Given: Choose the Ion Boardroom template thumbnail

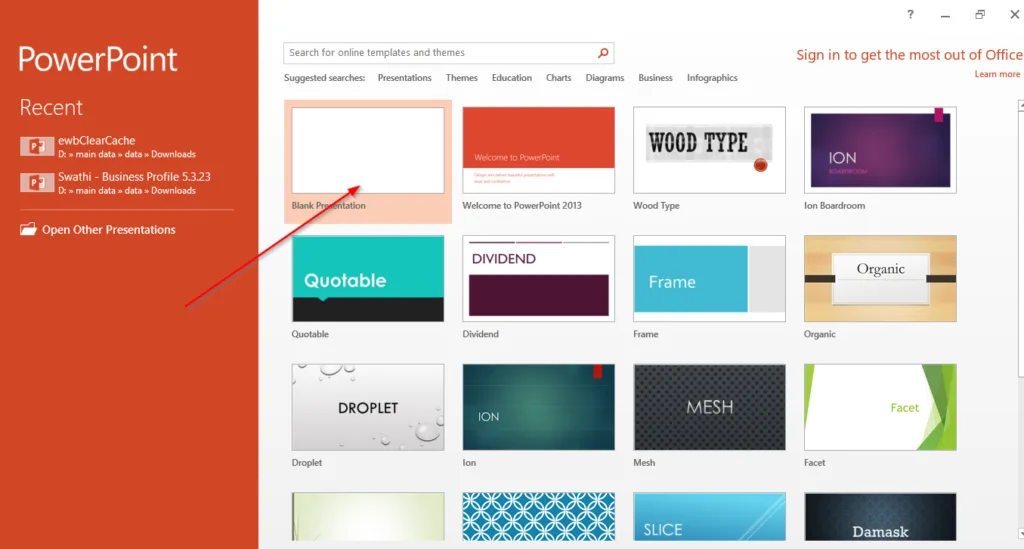Looking at the screenshot, I should (x=880, y=150).
